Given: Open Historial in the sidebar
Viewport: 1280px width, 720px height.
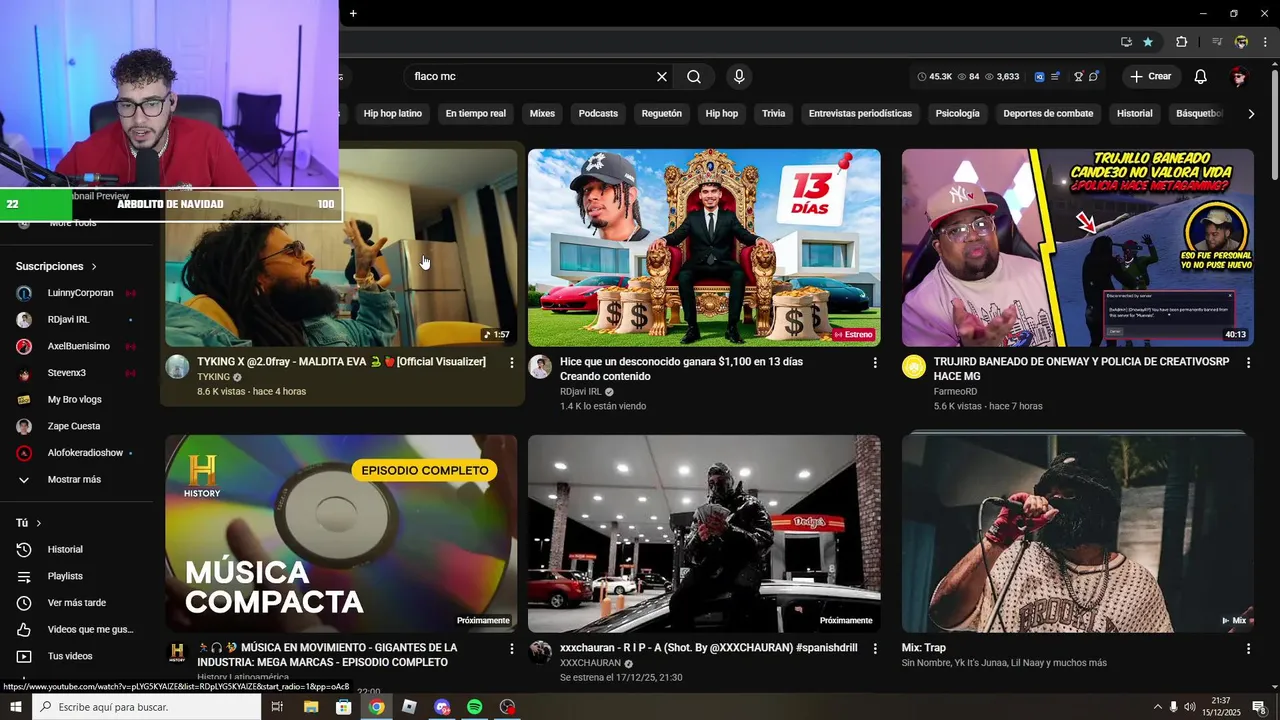Looking at the screenshot, I should click(77, 549).
